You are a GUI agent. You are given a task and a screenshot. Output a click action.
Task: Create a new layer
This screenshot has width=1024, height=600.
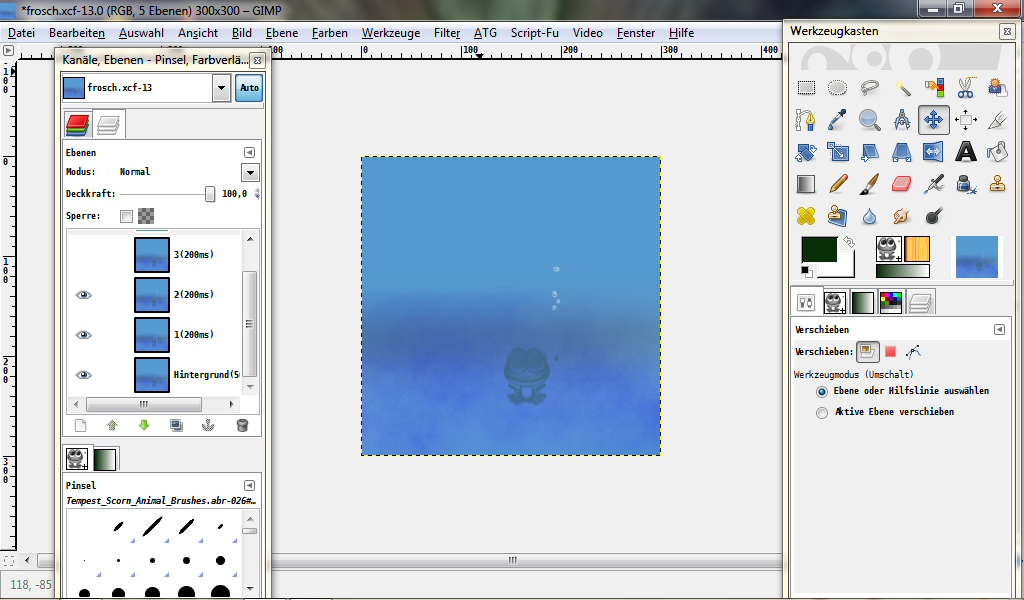point(80,426)
